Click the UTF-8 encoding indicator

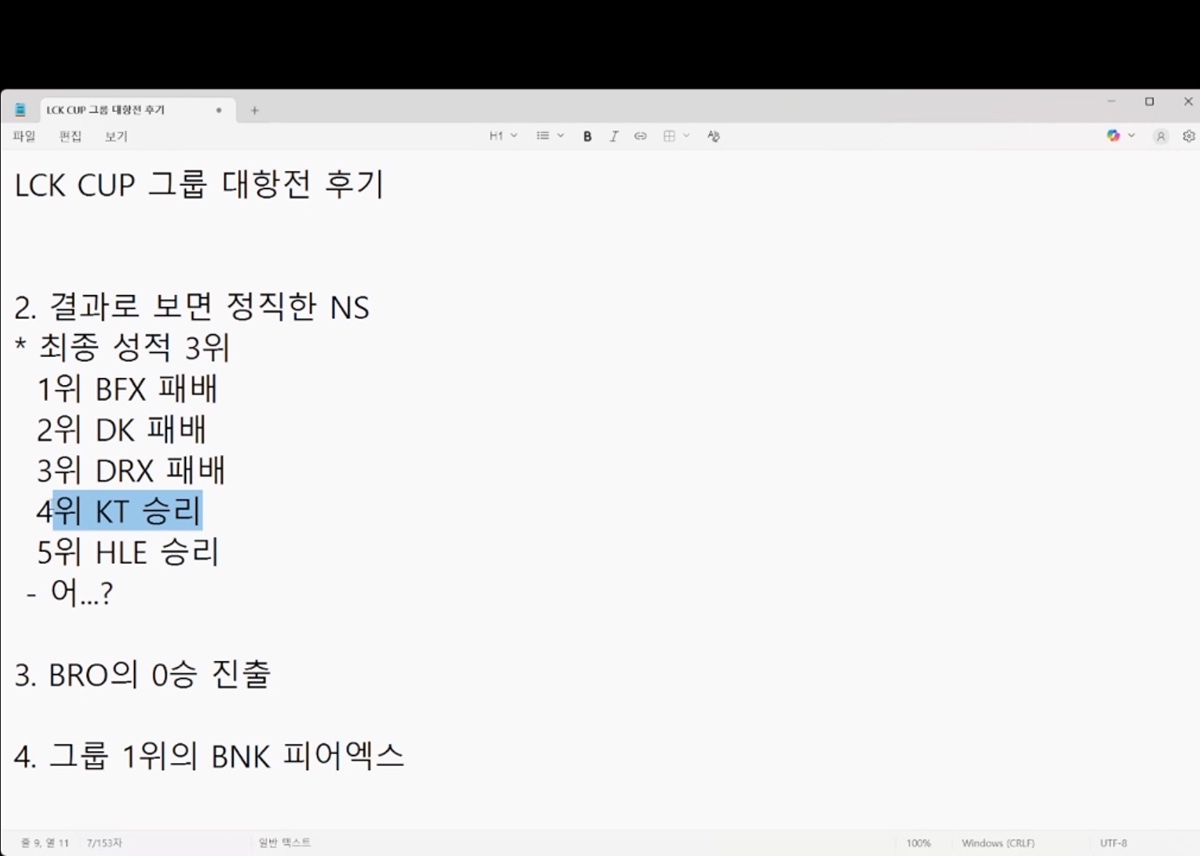click(x=1113, y=843)
